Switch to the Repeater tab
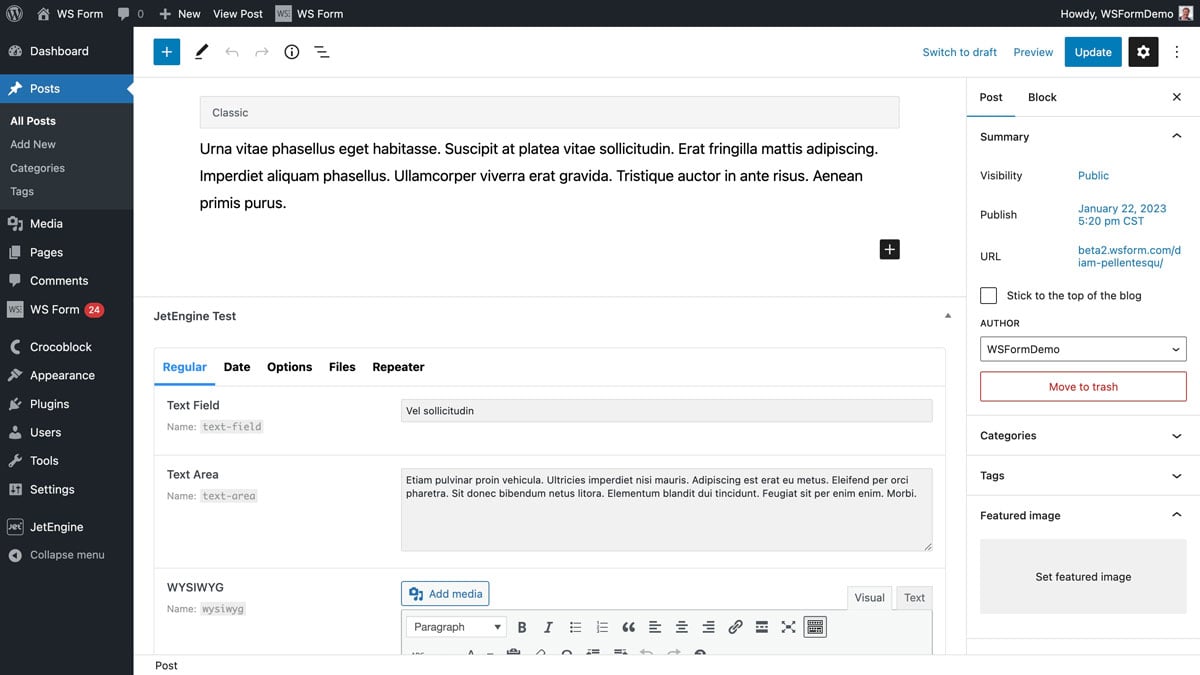Image resolution: width=1200 pixels, height=675 pixels. [x=398, y=366]
